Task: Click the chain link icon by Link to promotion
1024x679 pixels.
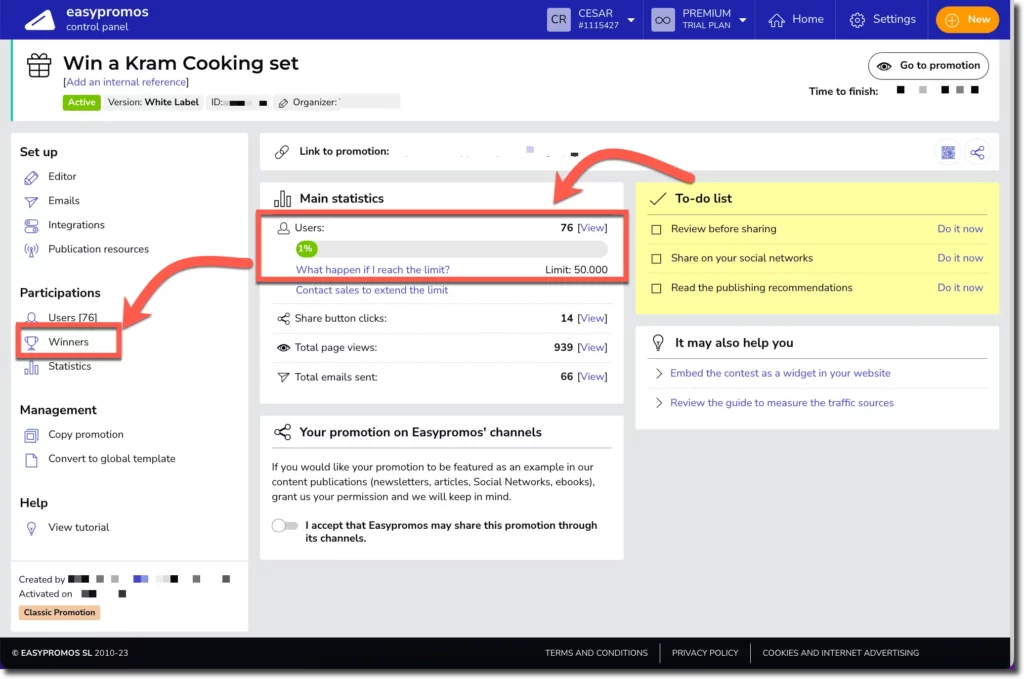Action: pos(281,151)
